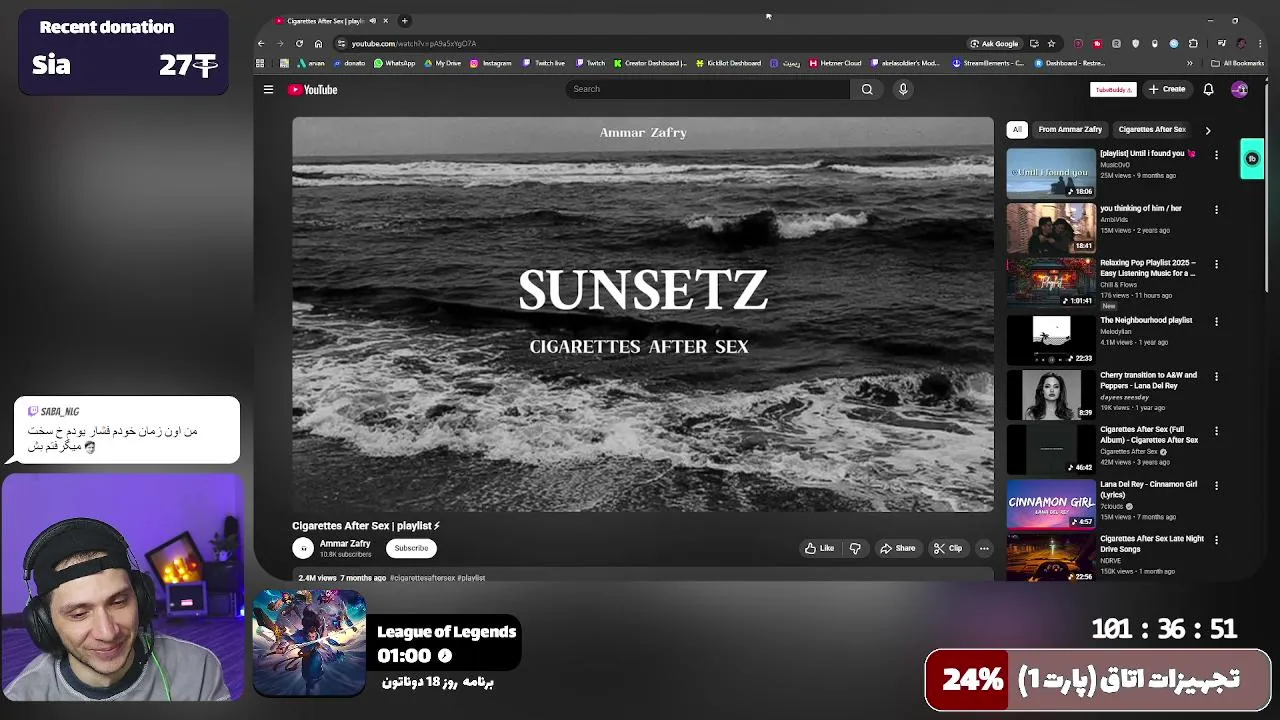Viewport: 1280px width, 720px height.
Task: Open the My Drive bookmark
Action: coord(442,63)
